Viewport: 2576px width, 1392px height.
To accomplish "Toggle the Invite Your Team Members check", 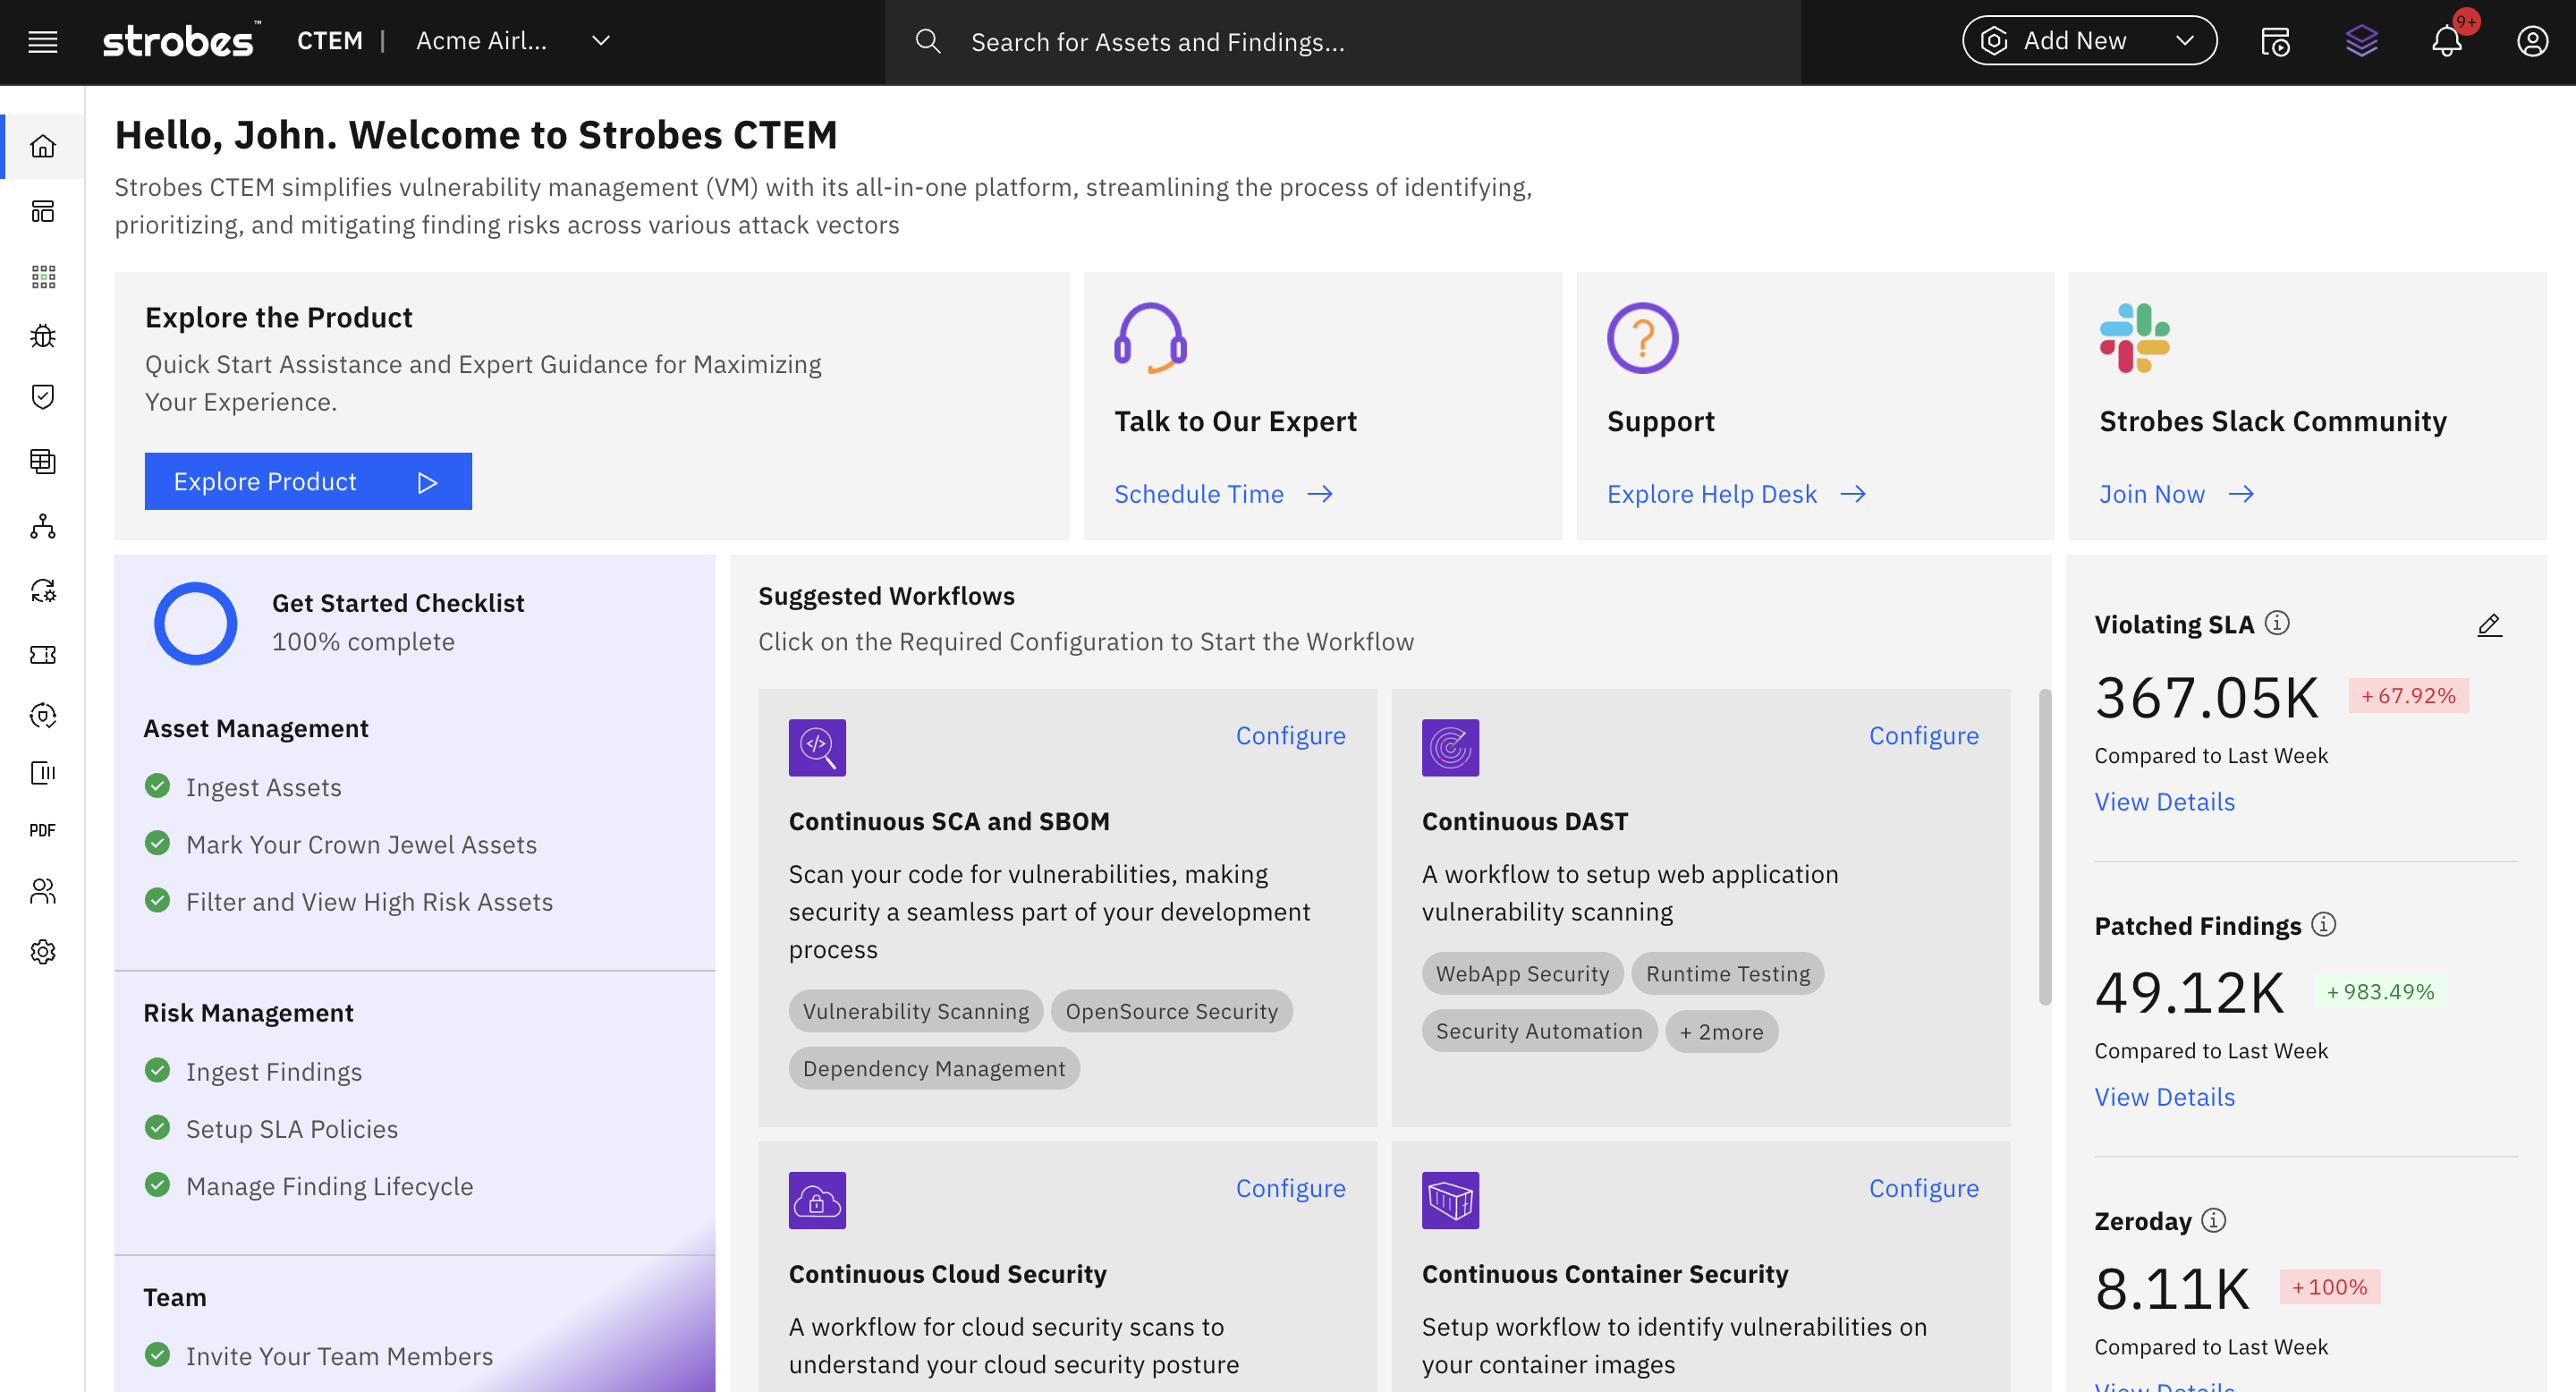I will (157, 1354).
